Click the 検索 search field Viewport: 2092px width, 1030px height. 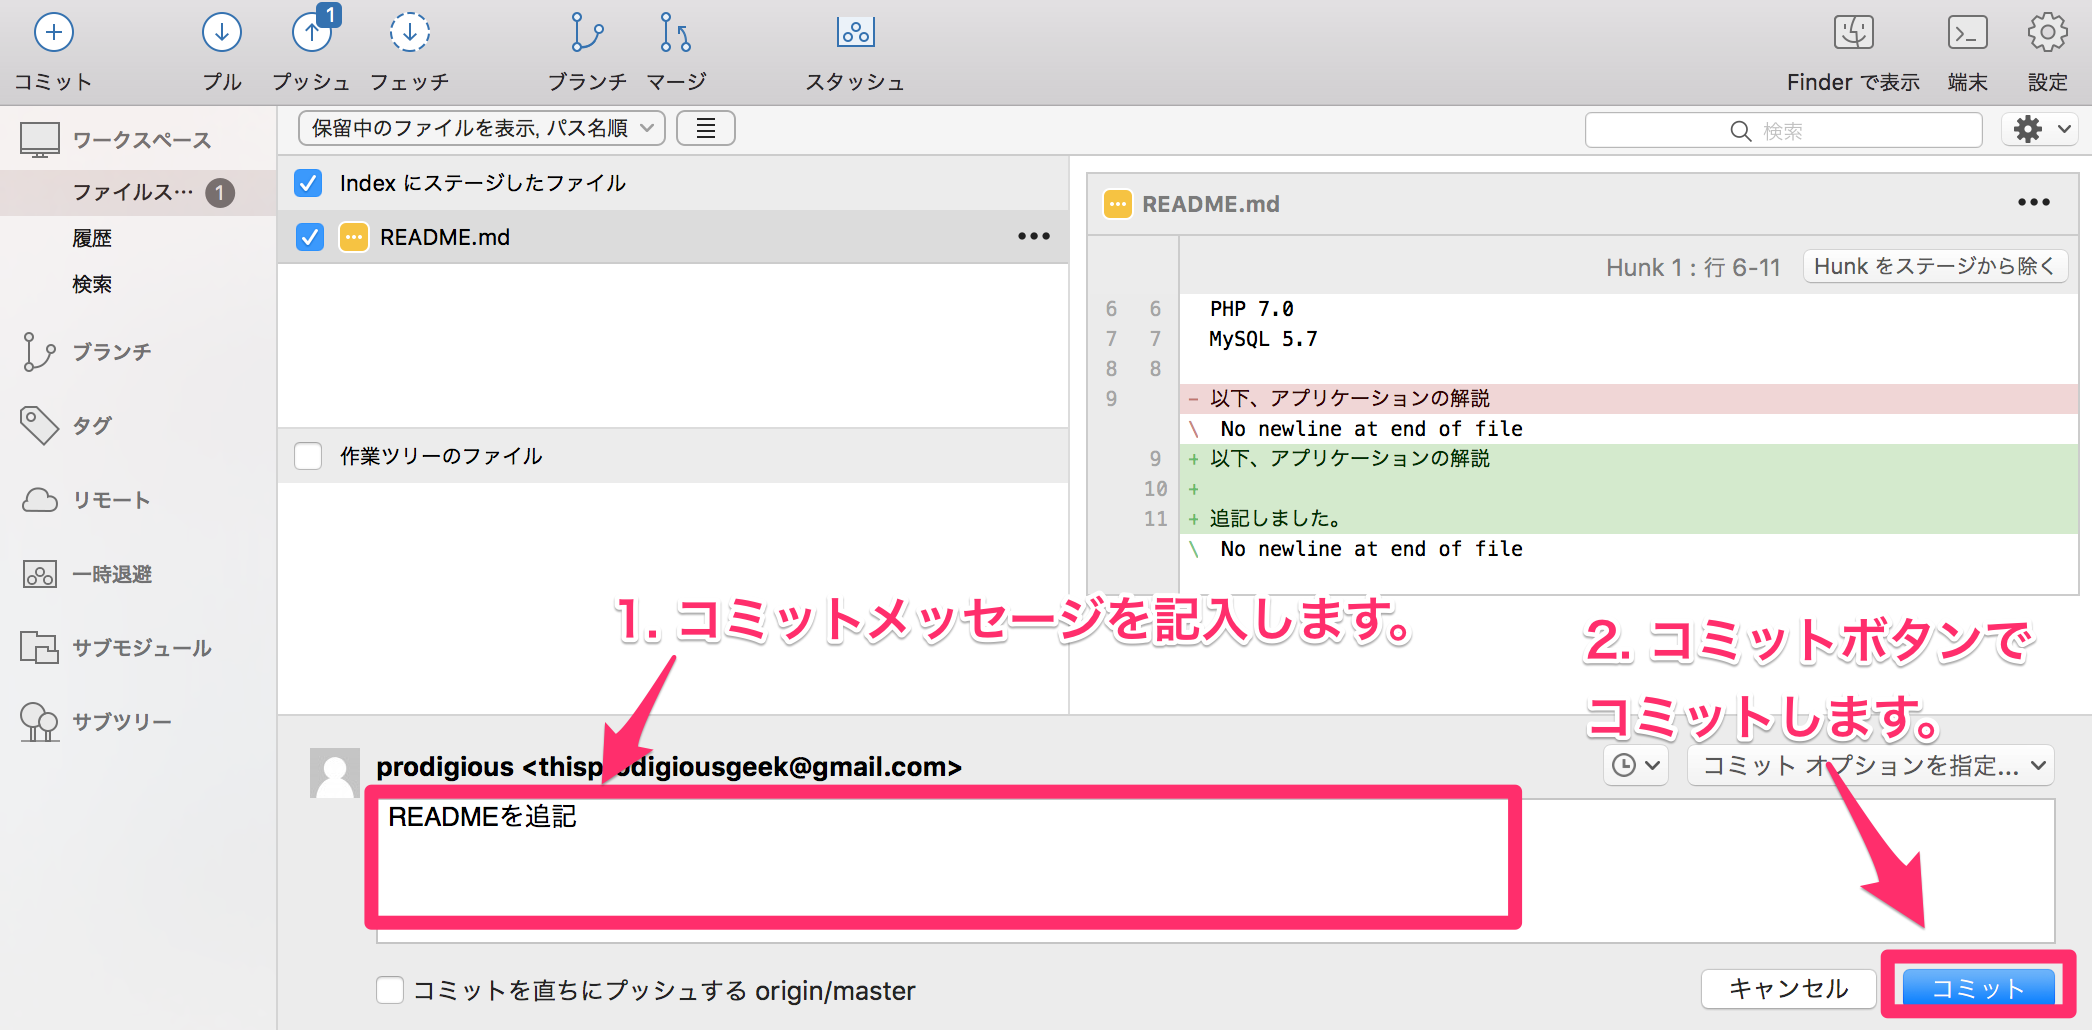point(1783,131)
